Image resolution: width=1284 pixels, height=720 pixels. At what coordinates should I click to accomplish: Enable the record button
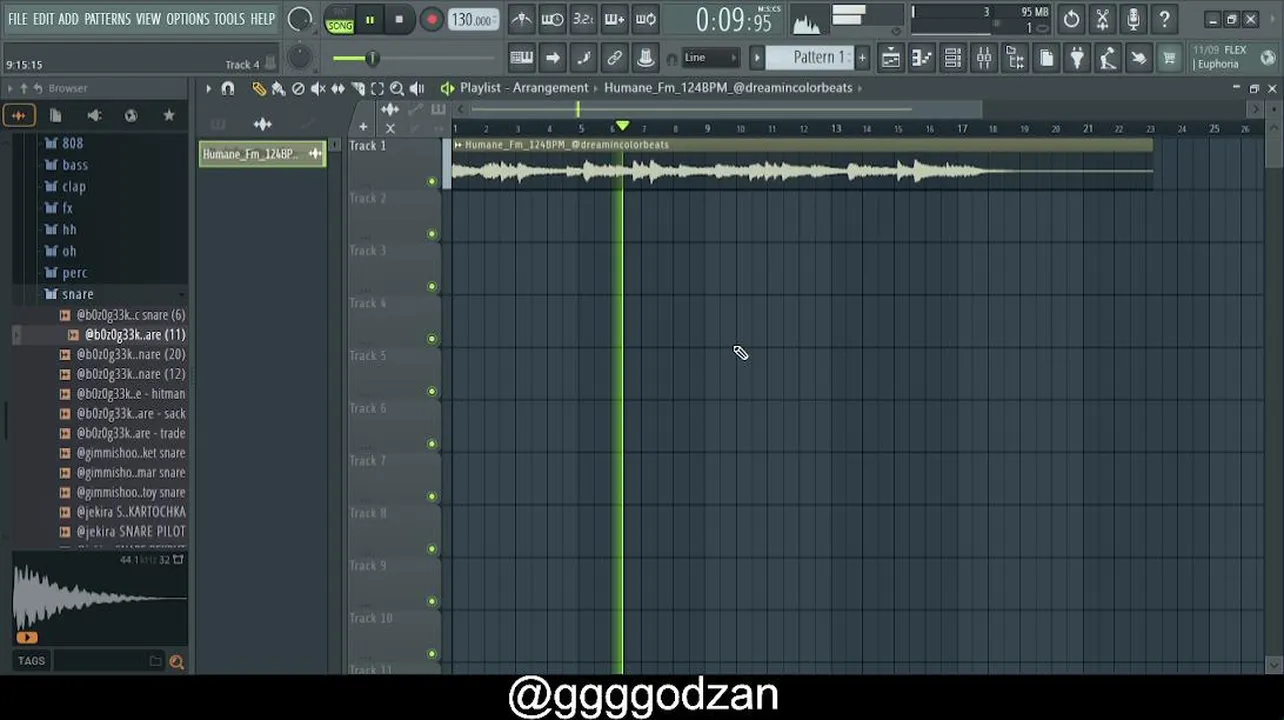(x=431, y=20)
